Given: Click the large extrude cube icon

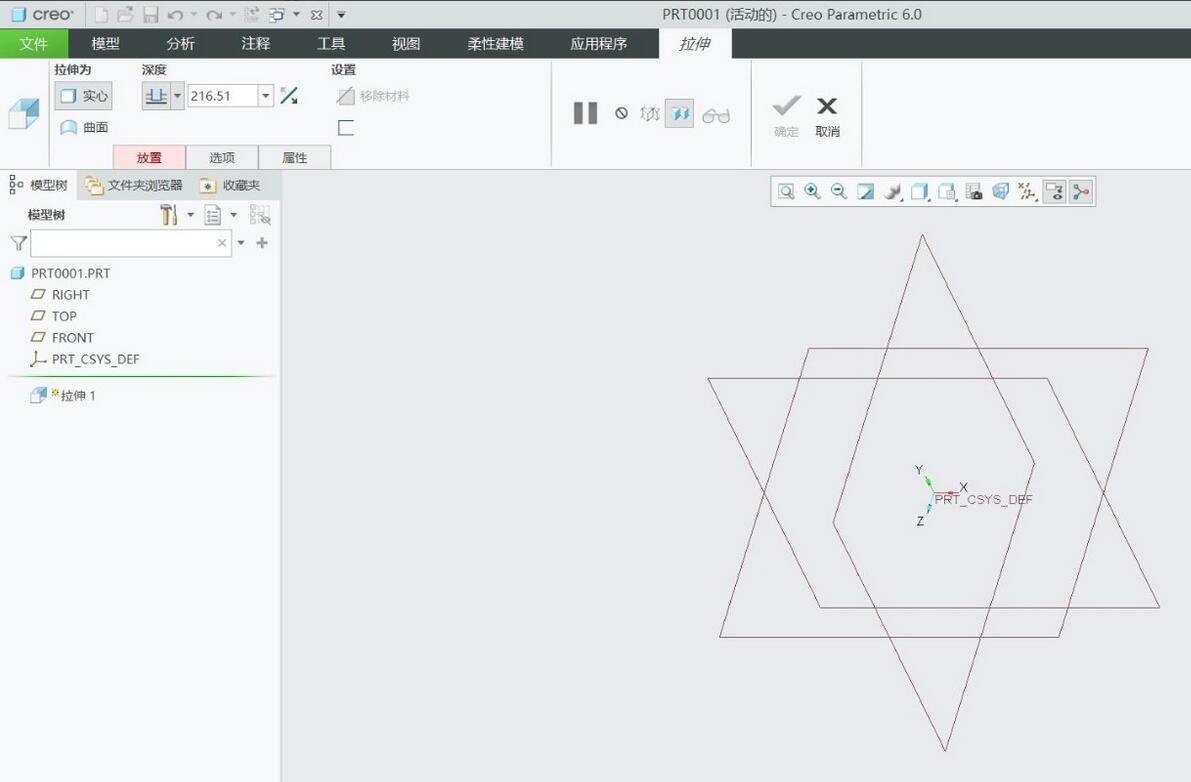Looking at the screenshot, I should [24, 114].
